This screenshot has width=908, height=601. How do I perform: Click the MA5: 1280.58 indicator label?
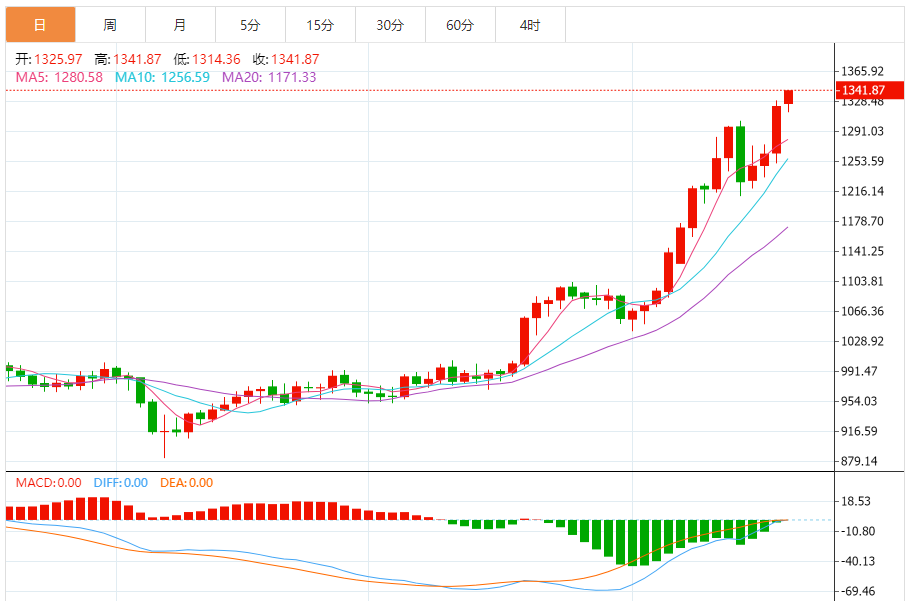[59, 77]
